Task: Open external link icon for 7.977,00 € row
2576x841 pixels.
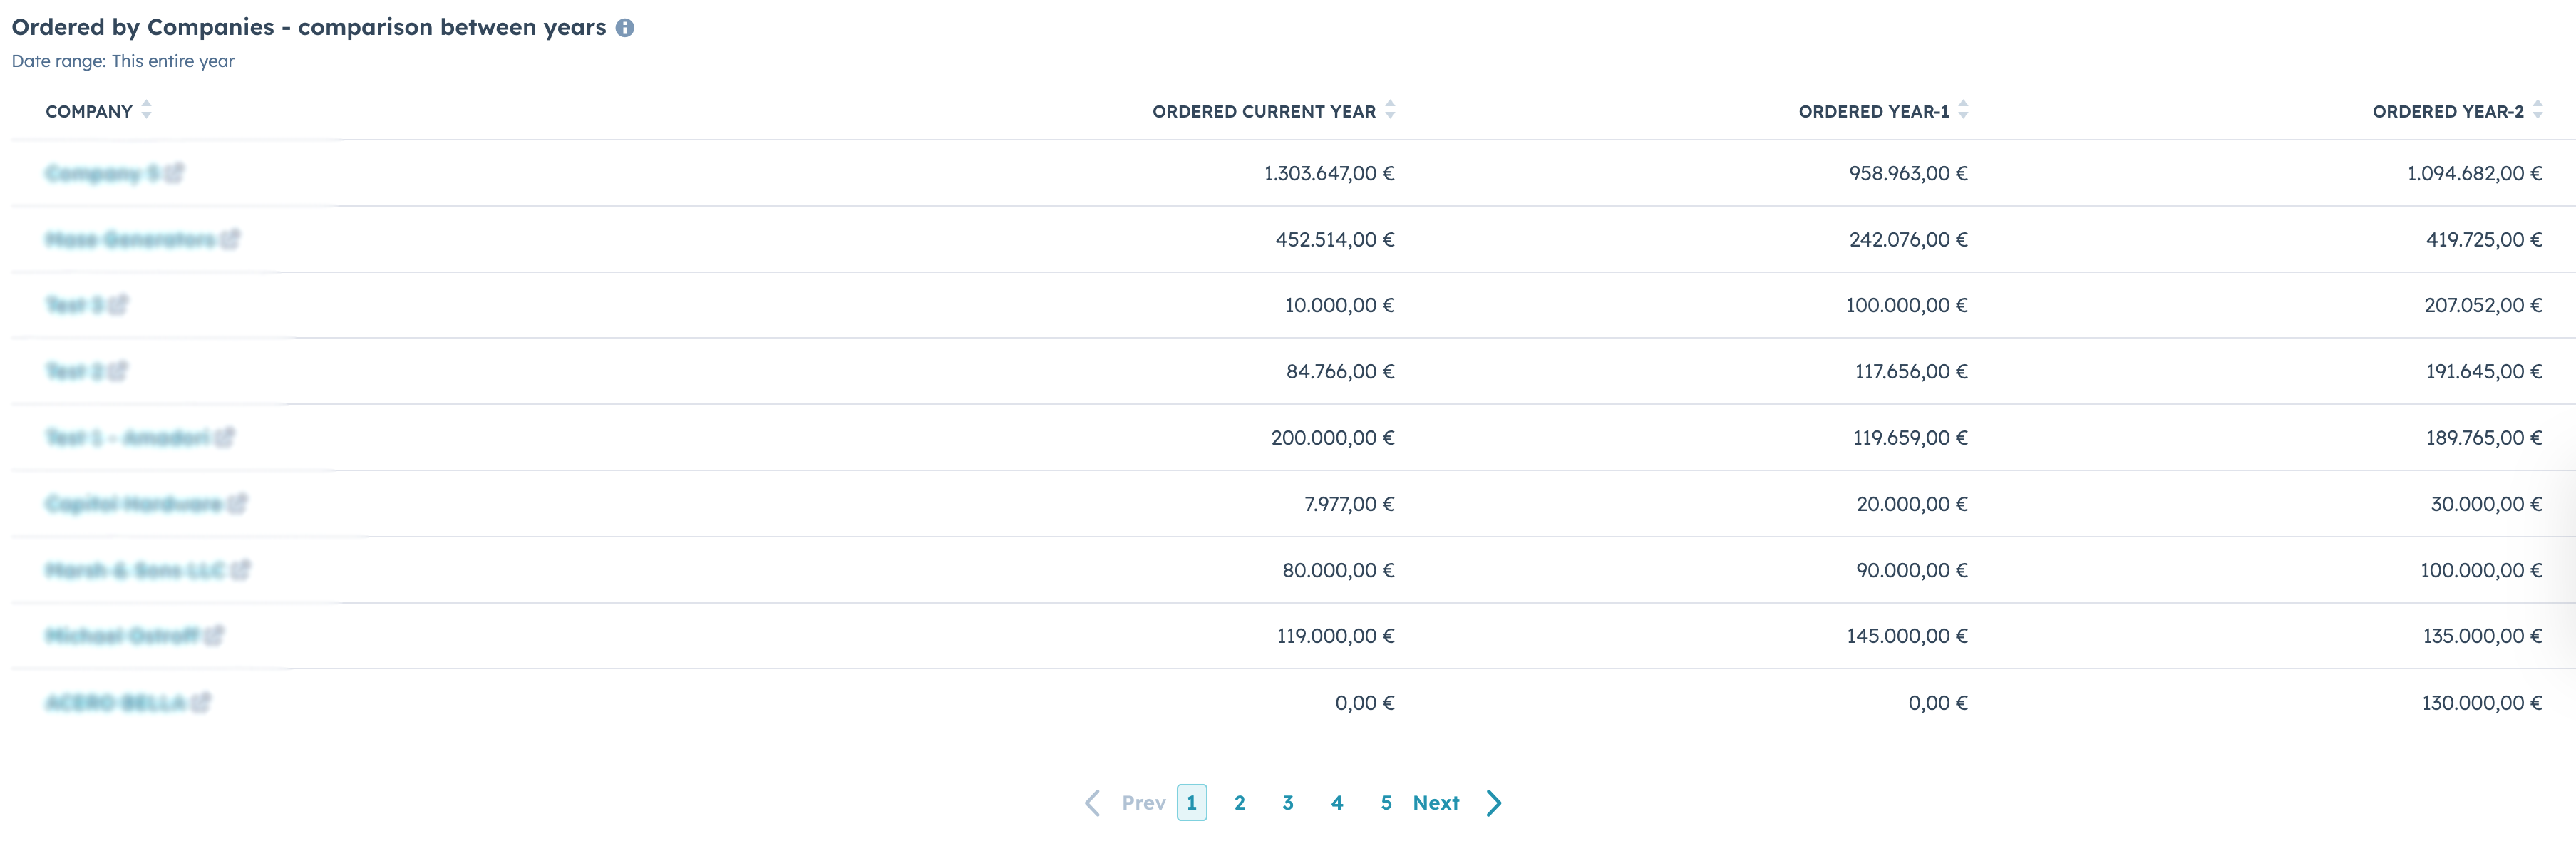Action: tap(237, 504)
